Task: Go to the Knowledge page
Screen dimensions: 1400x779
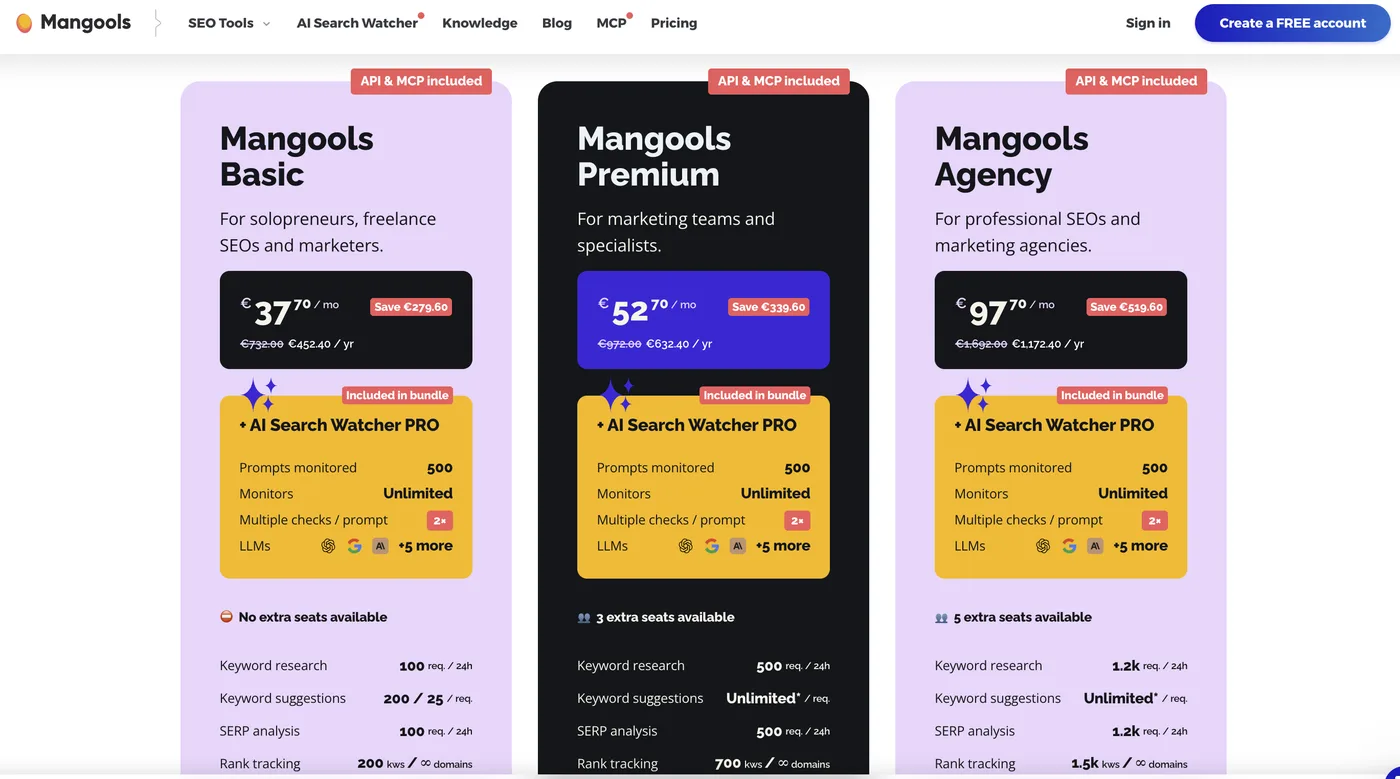Action: tap(480, 23)
